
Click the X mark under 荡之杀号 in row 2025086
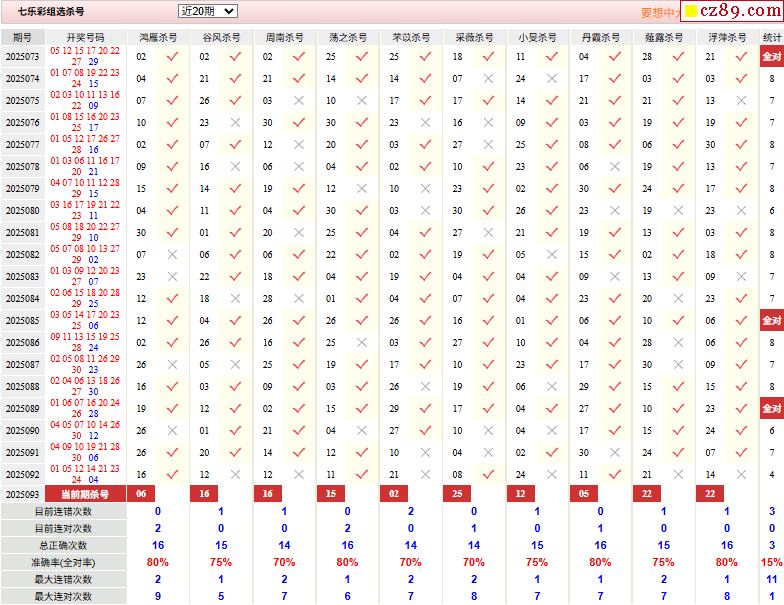[x=362, y=342]
